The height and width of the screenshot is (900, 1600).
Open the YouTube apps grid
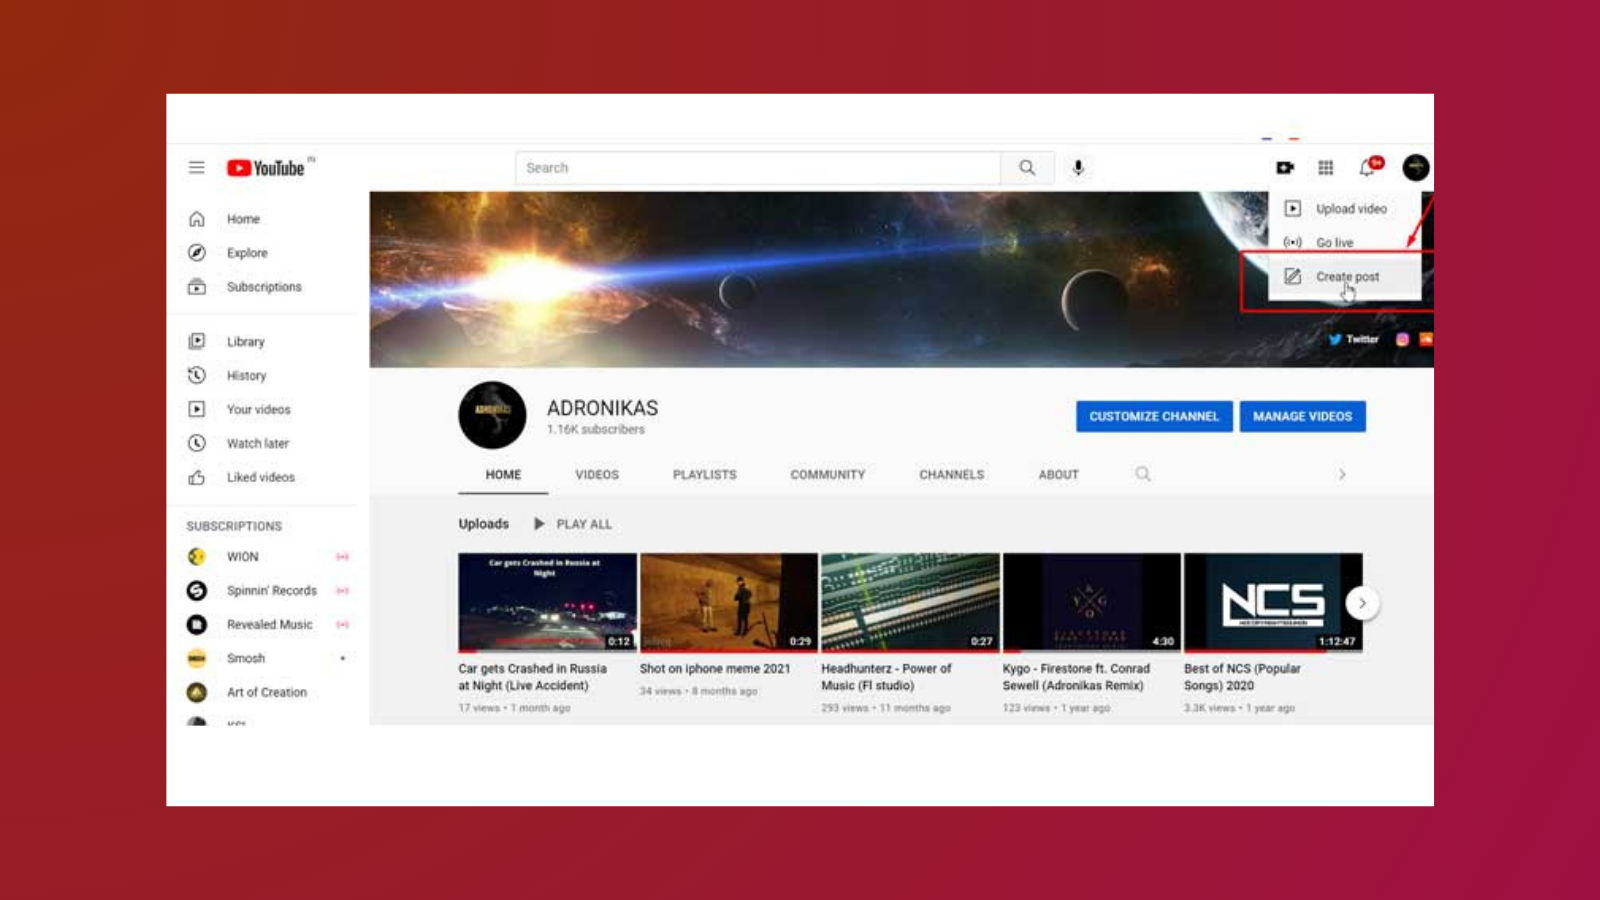click(1326, 168)
